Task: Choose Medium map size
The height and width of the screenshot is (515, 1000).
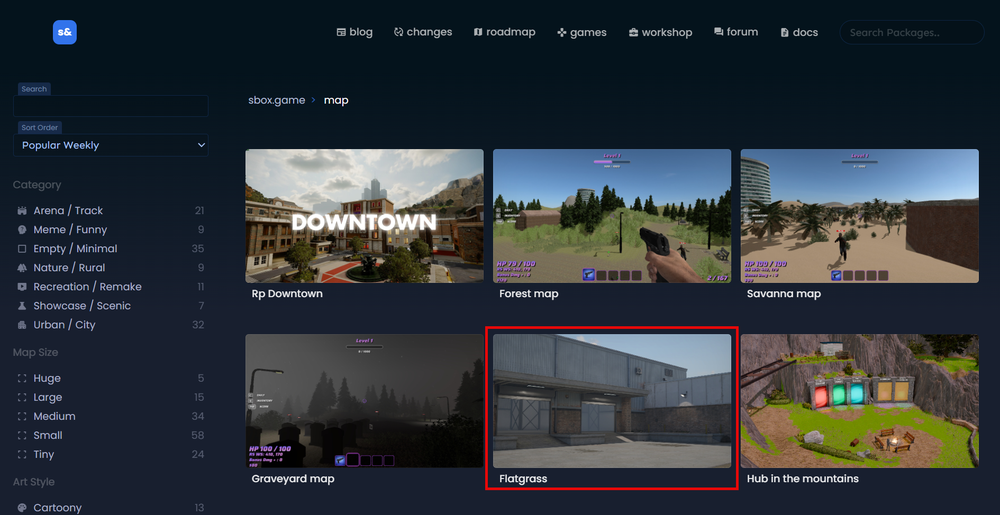Action: coord(110,417)
